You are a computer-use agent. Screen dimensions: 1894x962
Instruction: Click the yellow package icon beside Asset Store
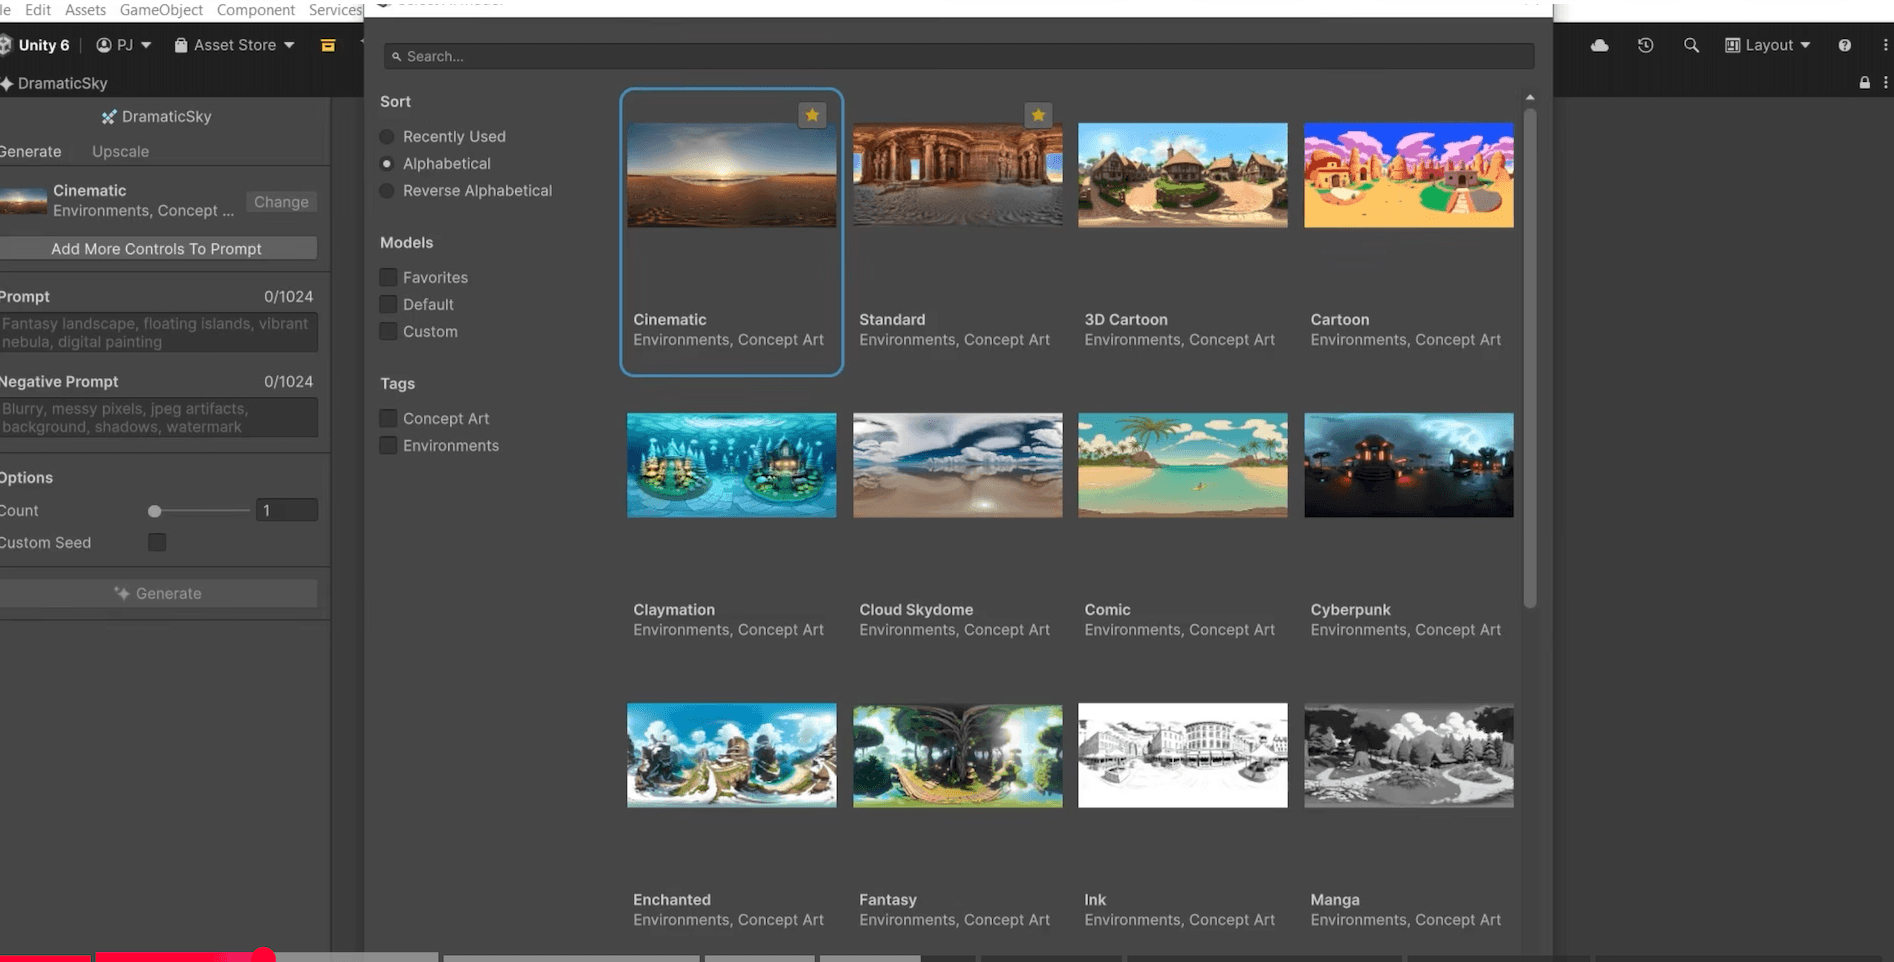[328, 45]
